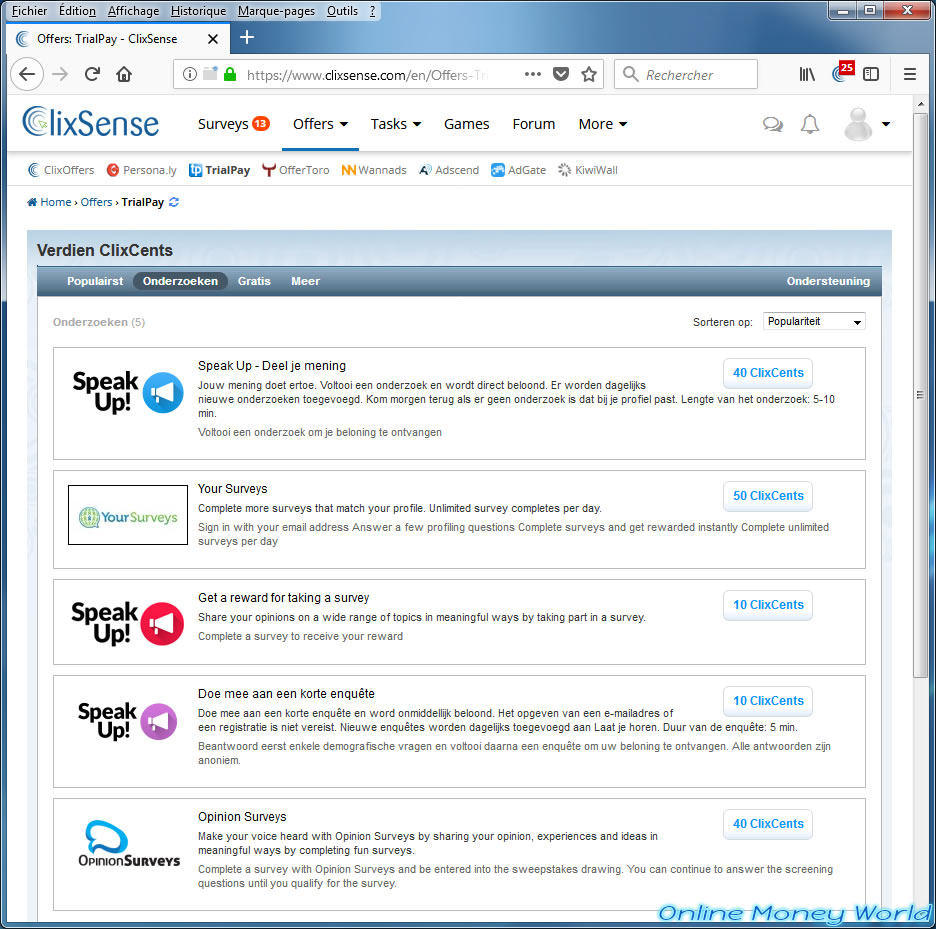936x929 pixels.
Task: Click the ClixSense logo
Action: tap(91, 122)
